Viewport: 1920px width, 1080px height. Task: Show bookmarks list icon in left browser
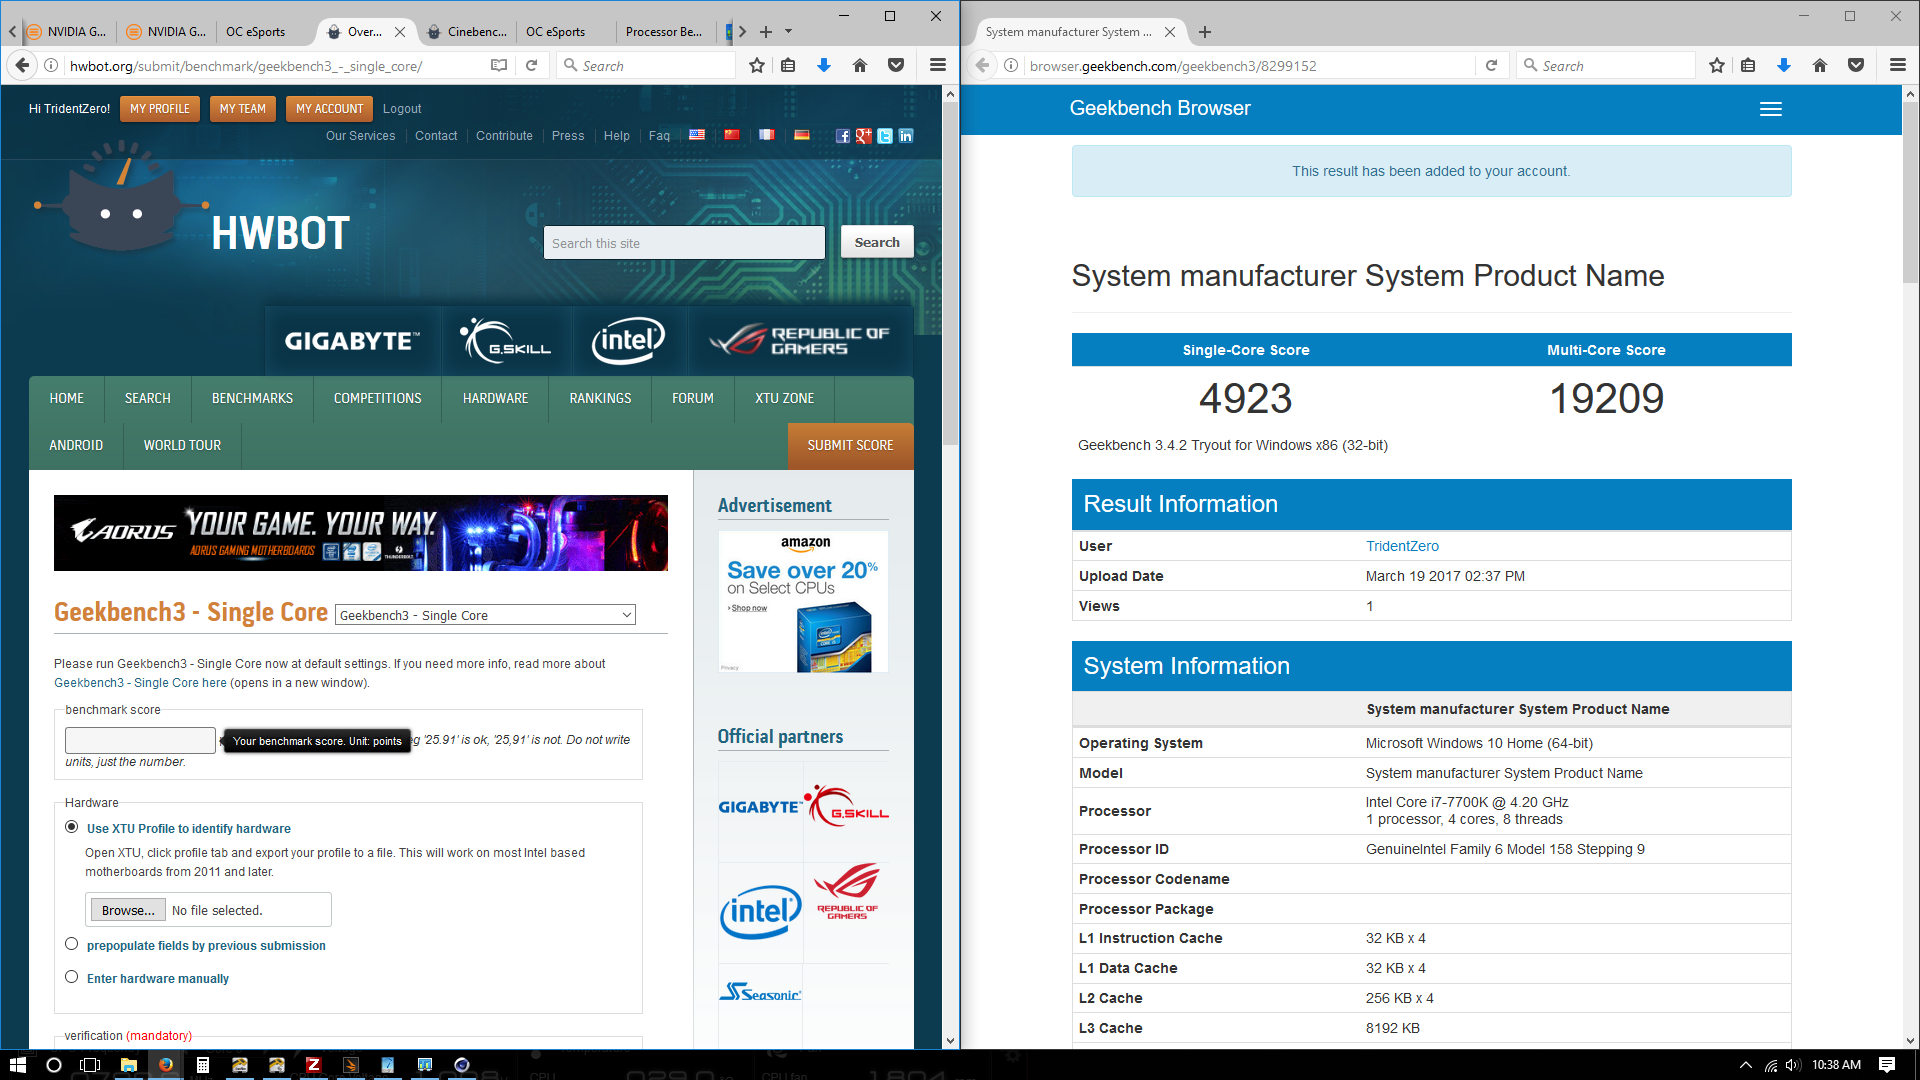[x=788, y=65]
